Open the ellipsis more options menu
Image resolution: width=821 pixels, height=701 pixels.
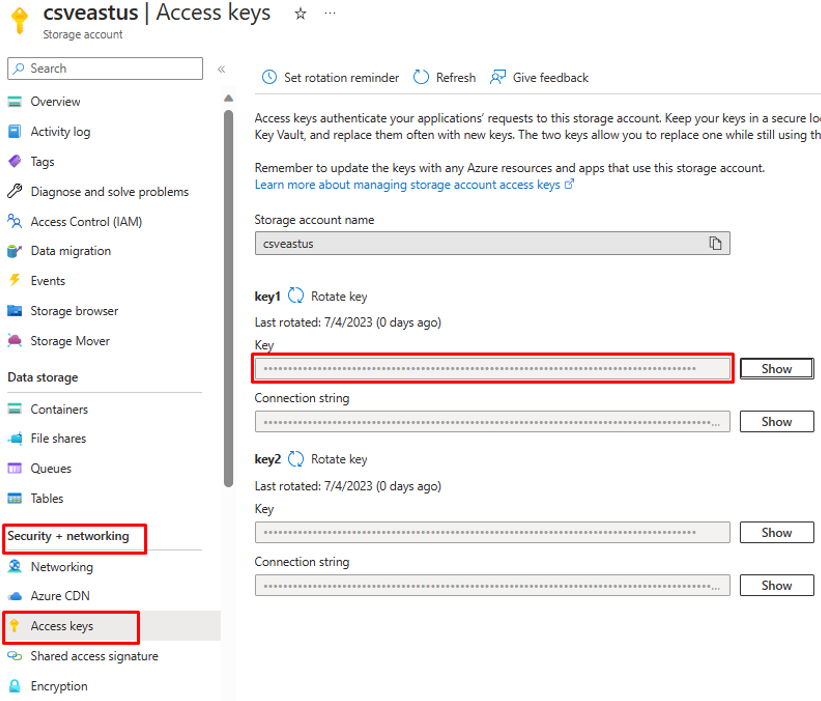pyautogui.click(x=330, y=14)
